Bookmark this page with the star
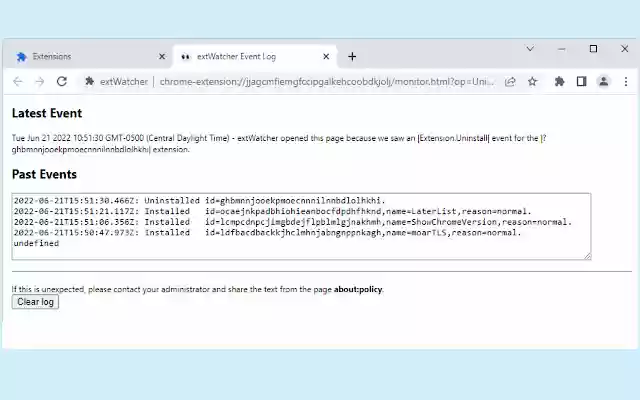 [x=532, y=82]
